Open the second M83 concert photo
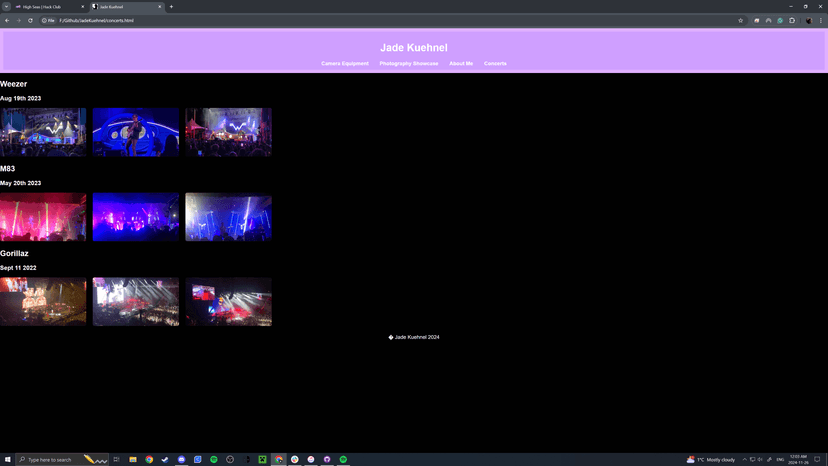The width and height of the screenshot is (828, 466). point(136,217)
